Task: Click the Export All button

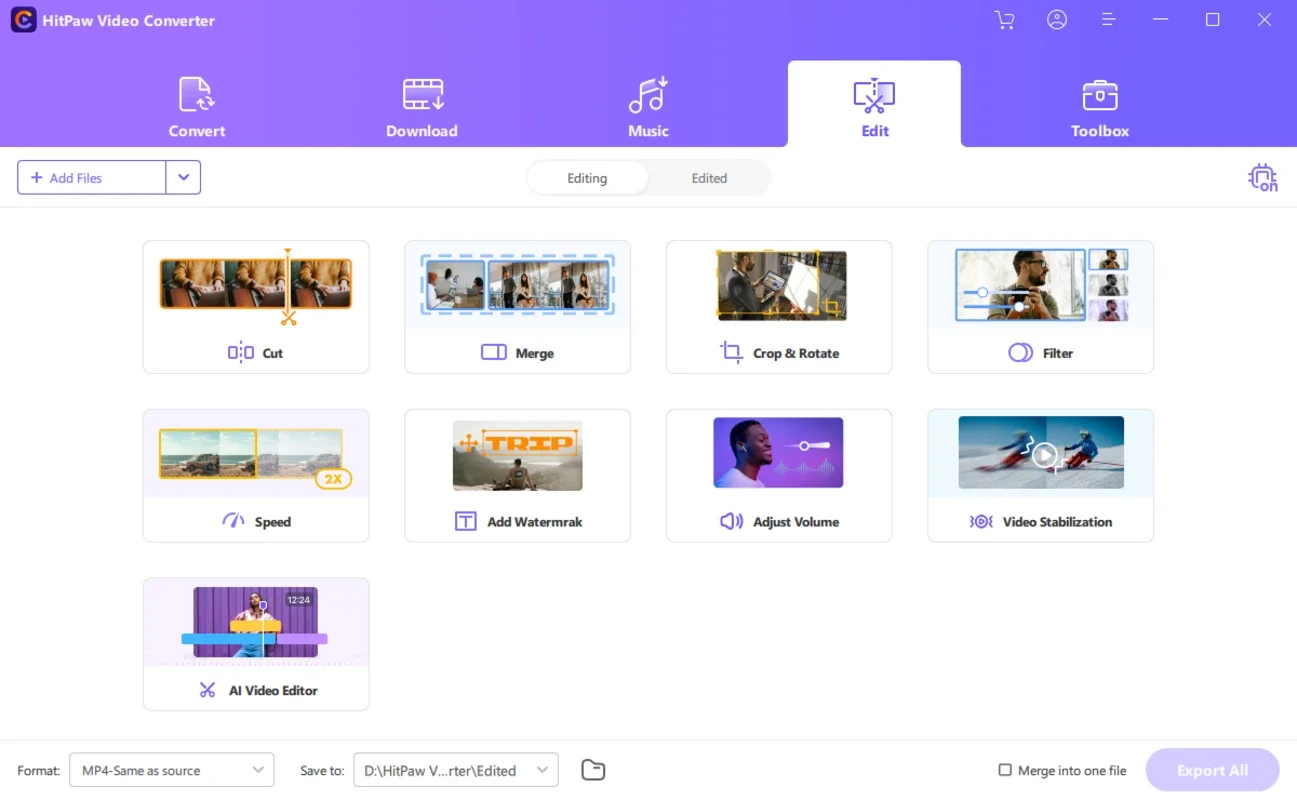Action: [1212, 770]
